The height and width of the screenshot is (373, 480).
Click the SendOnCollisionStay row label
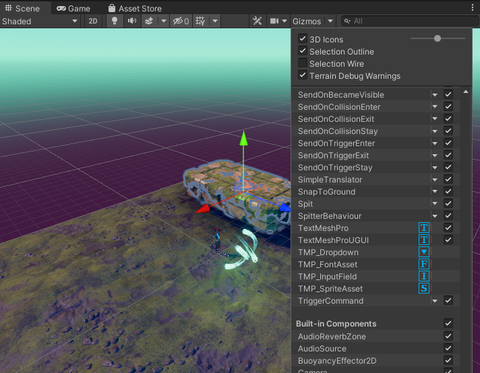[x=338, y=131]
